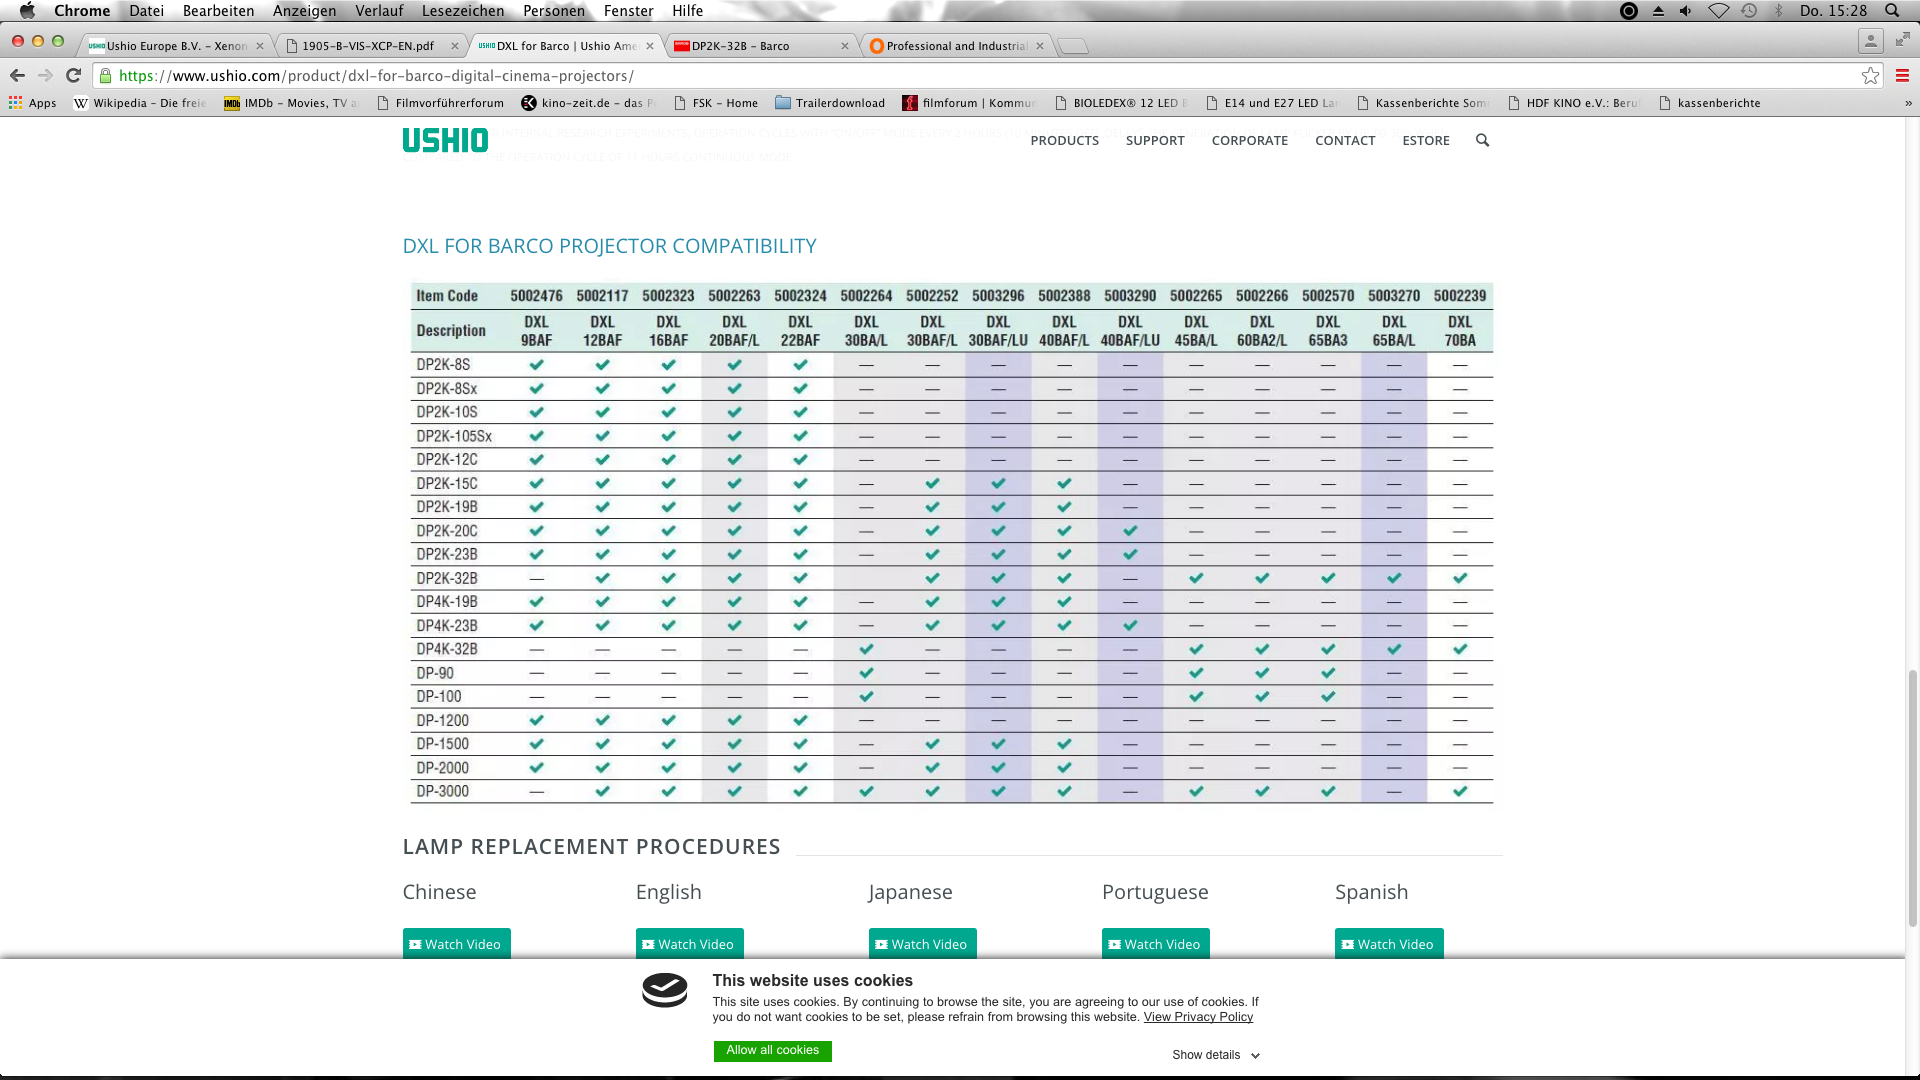Open the Verlauf menu
1920x1080 pixels.
[379, 11]
